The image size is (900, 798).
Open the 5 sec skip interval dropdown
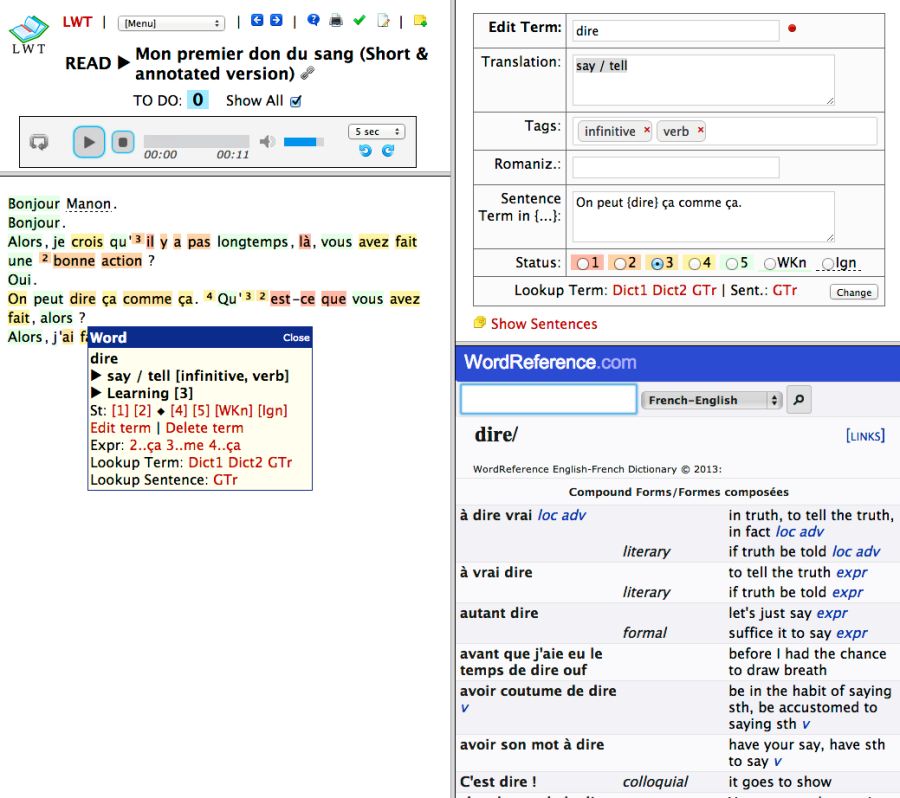(376, 132)
